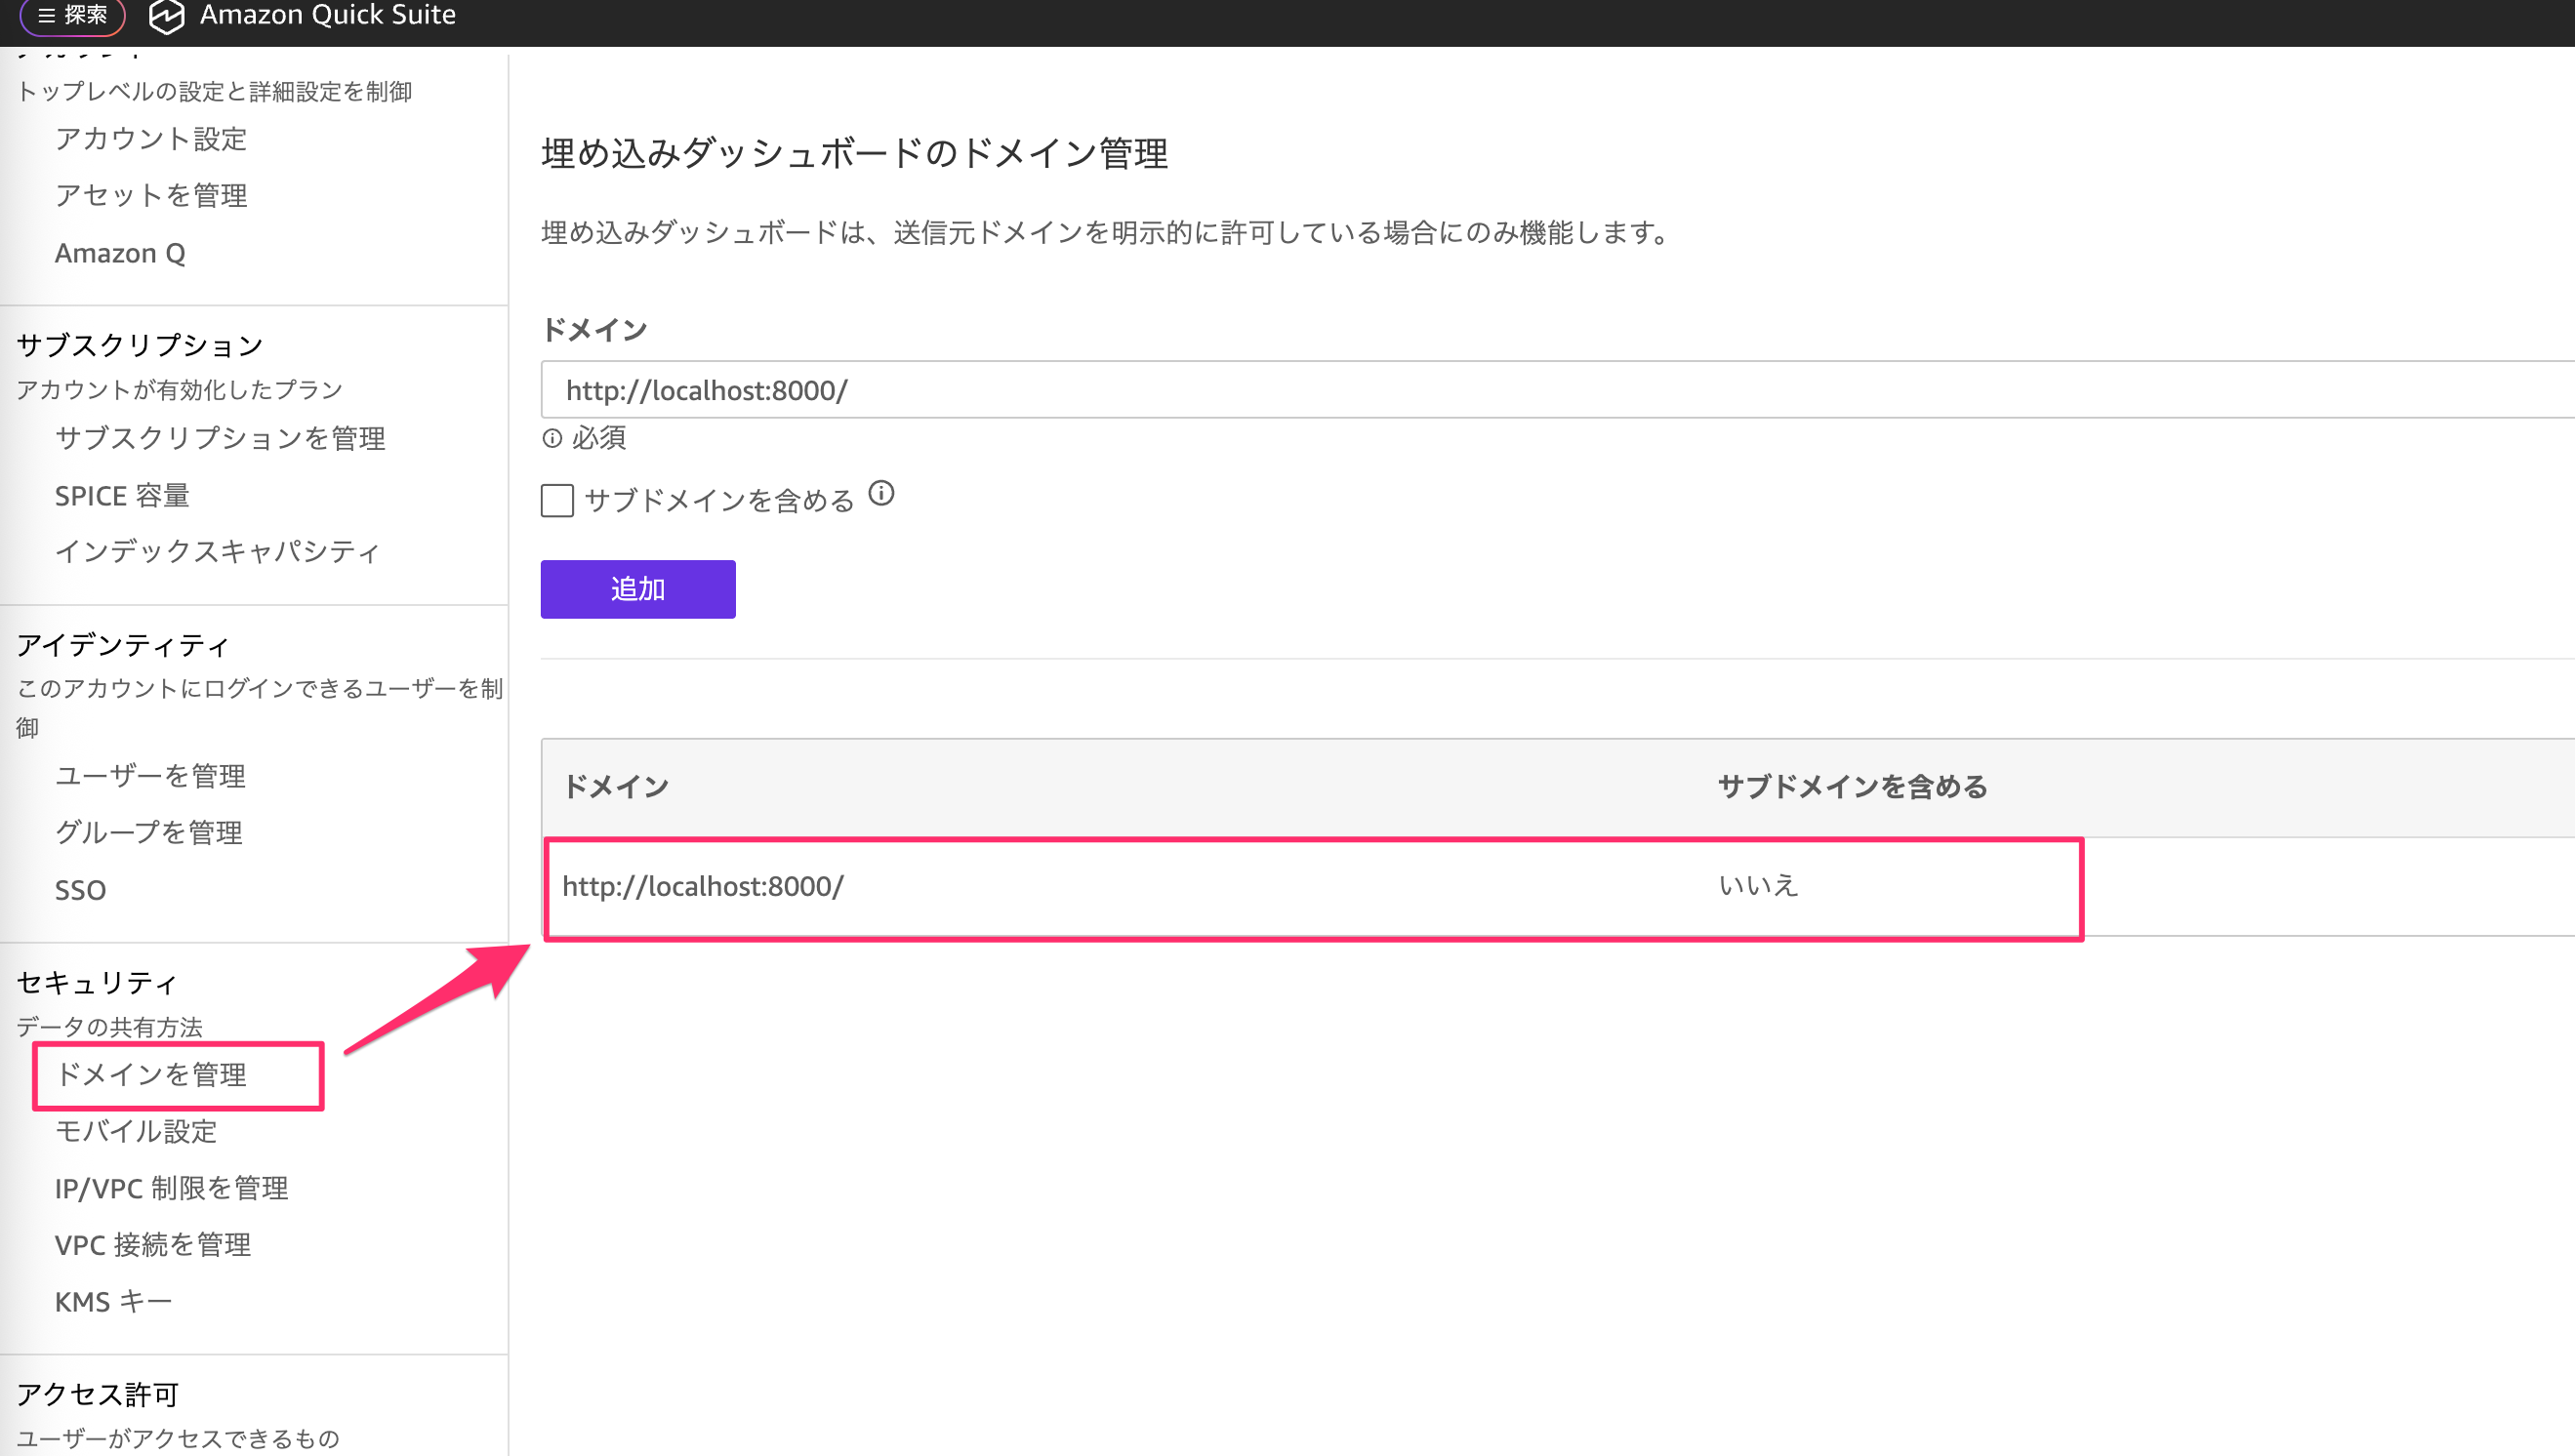Click the 追加 button
This screenshot has width=2575, height=1456.
coord(637,589)
